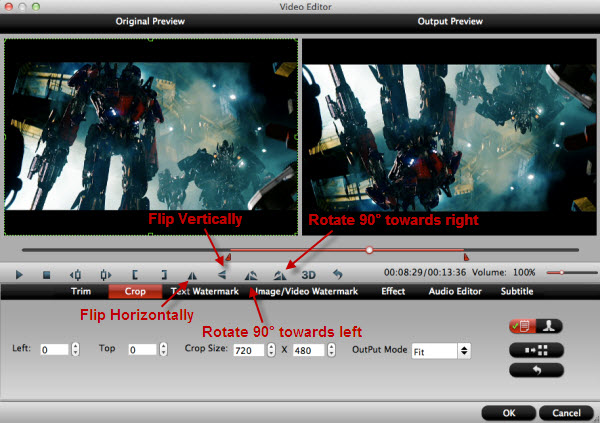Open the 3D effect option

click(x=308, y=275)
